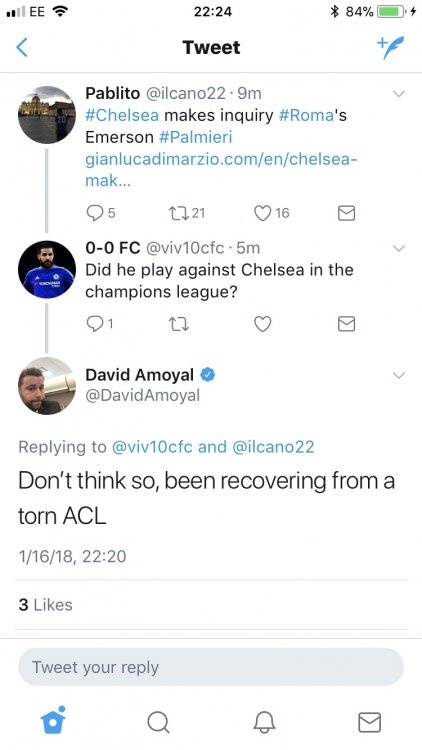Expand chevron menu on David Amoyal tweet
Viewport: 422px width, 750px height.
coord(399,375)
